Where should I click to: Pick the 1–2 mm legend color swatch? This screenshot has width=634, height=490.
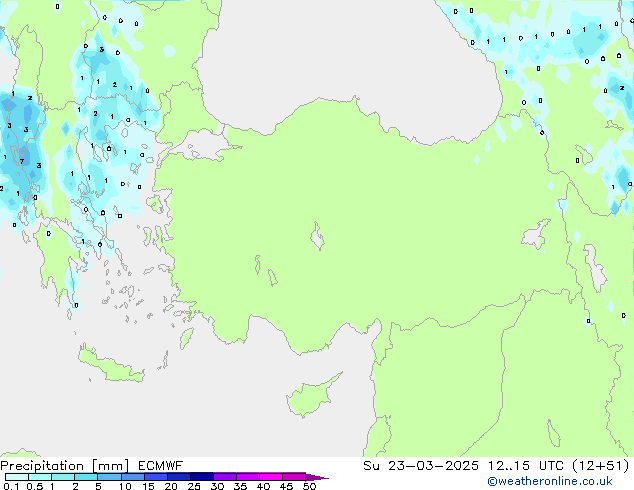(63, 477)
